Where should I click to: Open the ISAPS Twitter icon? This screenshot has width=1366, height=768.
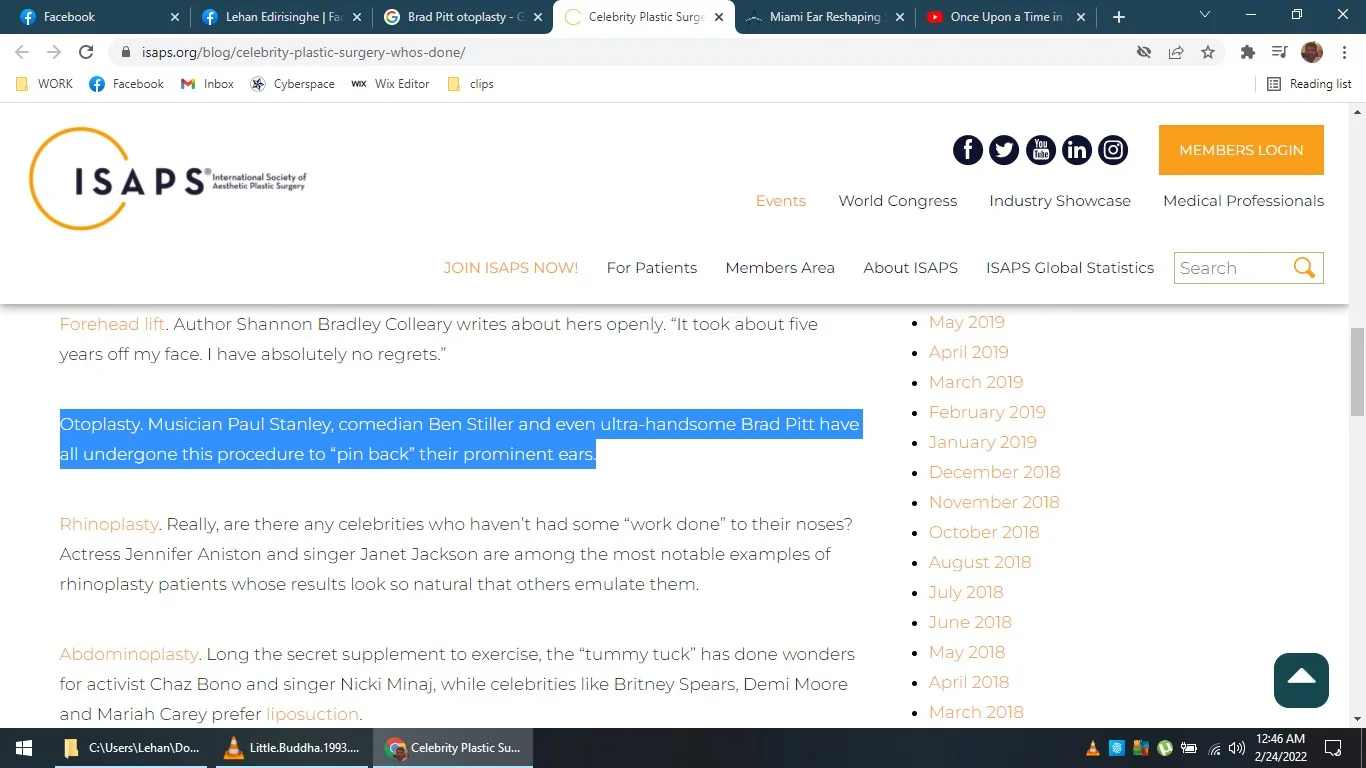(1004, 150)
